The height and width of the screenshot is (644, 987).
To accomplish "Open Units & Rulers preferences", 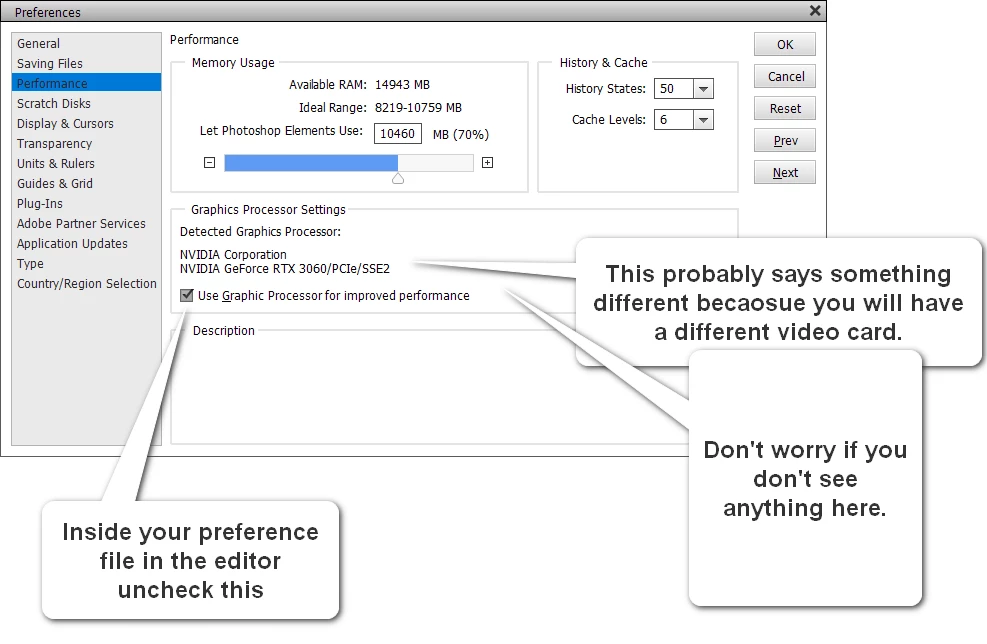I will point(86,164).
